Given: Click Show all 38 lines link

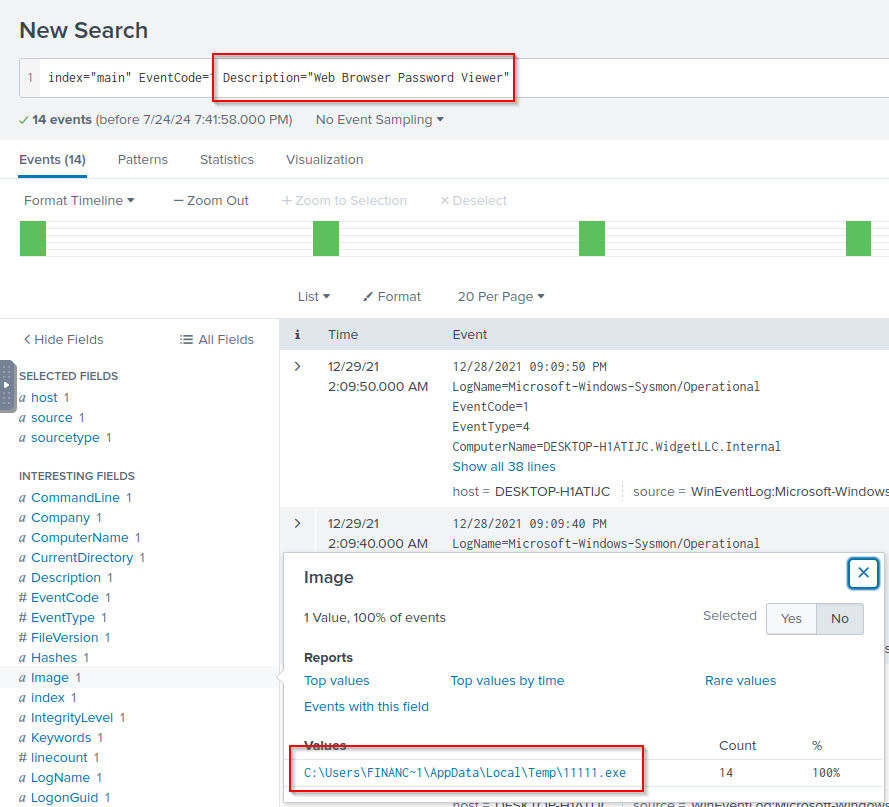Looking at the screenshot, I should pyautogui.click(x=504, y=466).
